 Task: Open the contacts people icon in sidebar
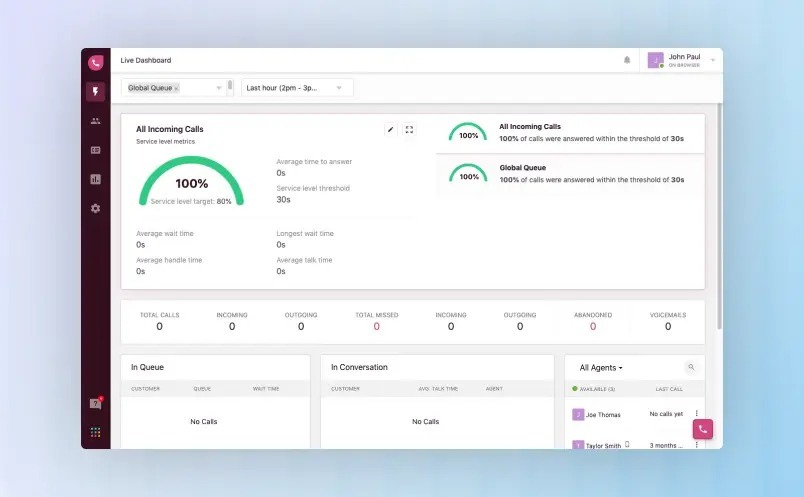pos(95,121)
